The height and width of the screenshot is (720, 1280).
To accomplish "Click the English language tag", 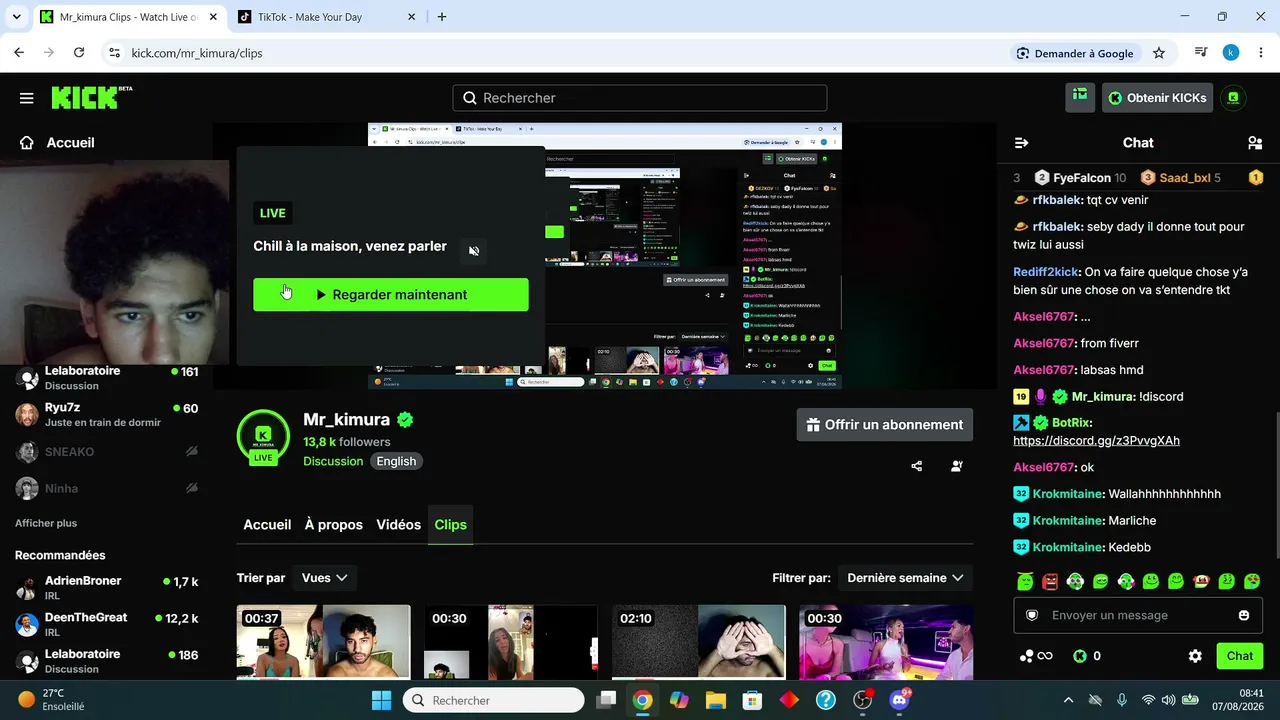I will 396,461.
